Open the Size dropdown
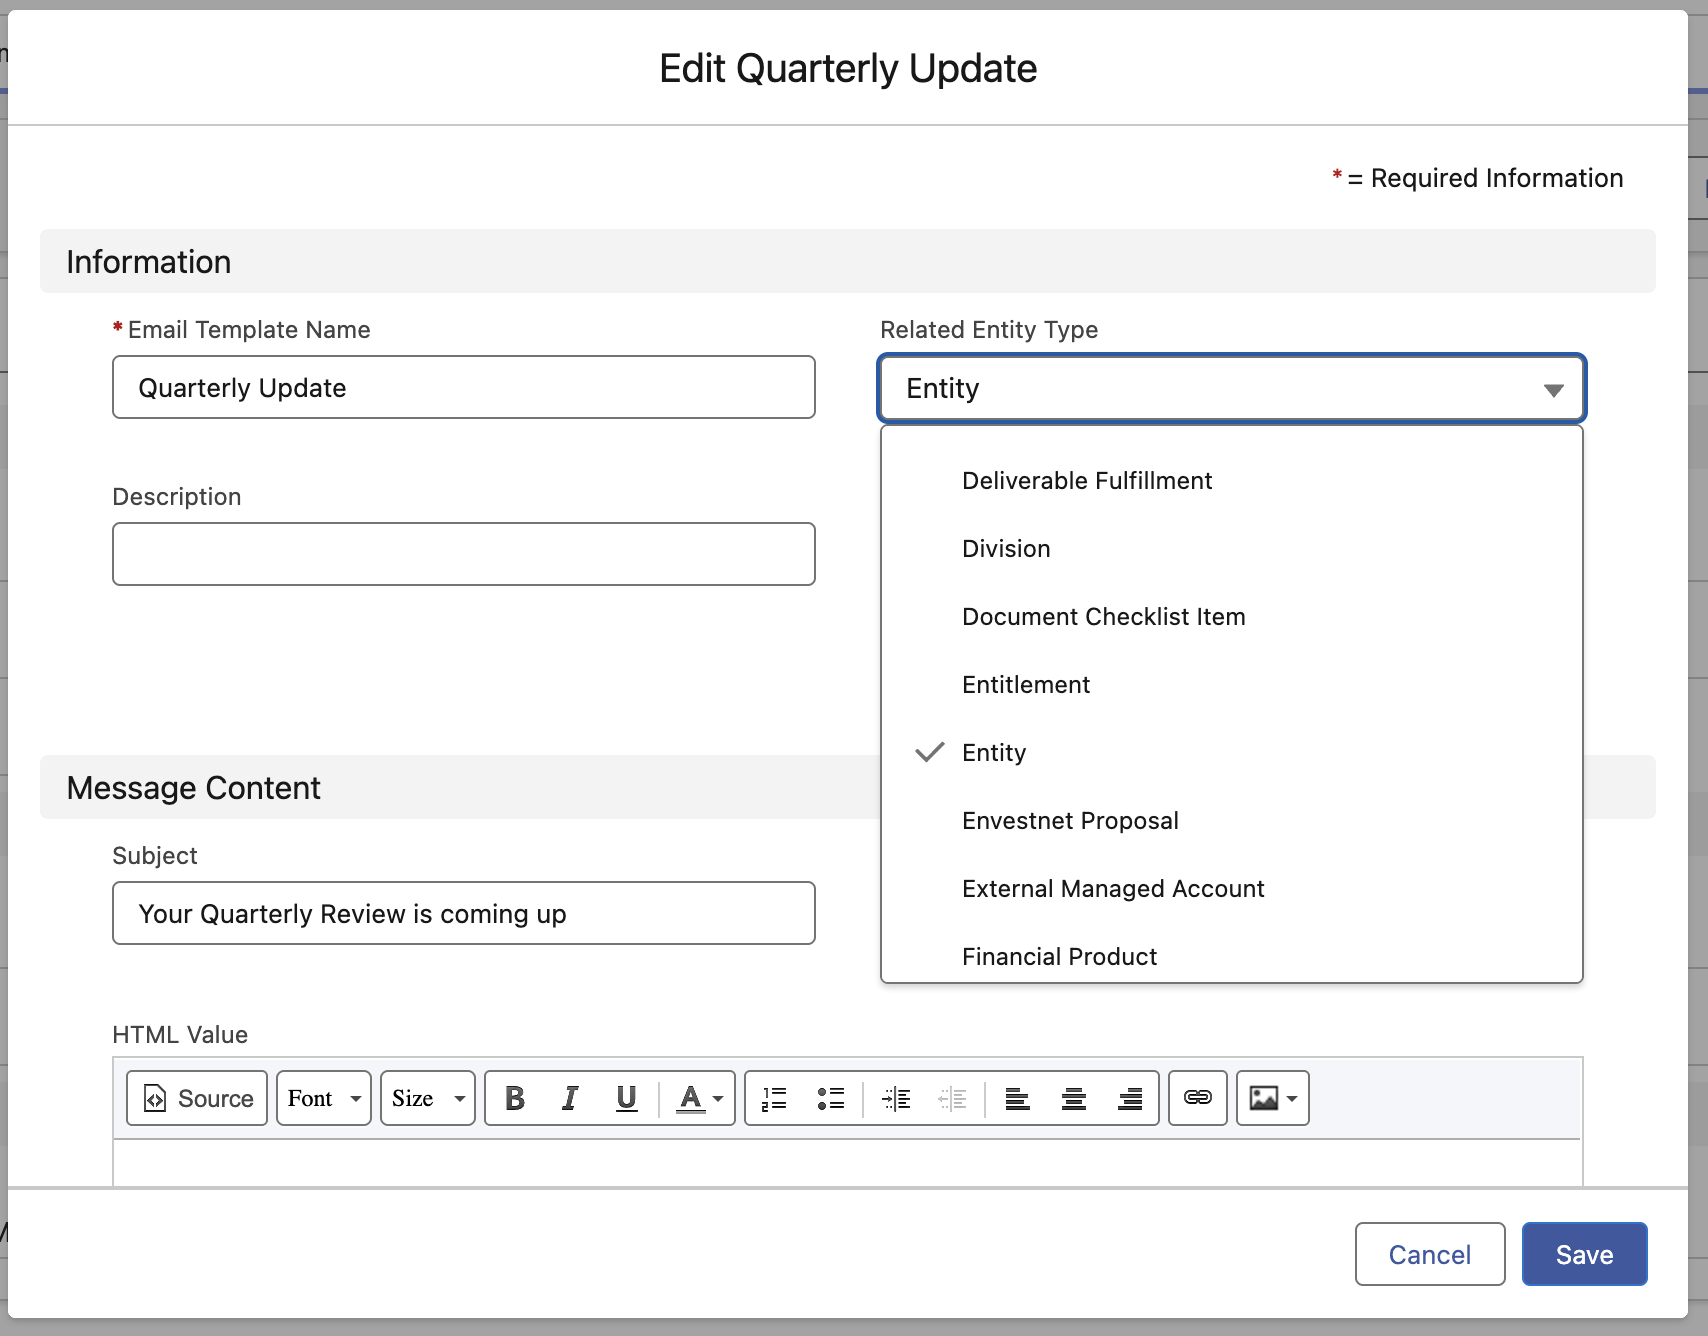Image resolution: width=1708 pixels, height=1336 pixels. click(428, 1098)
